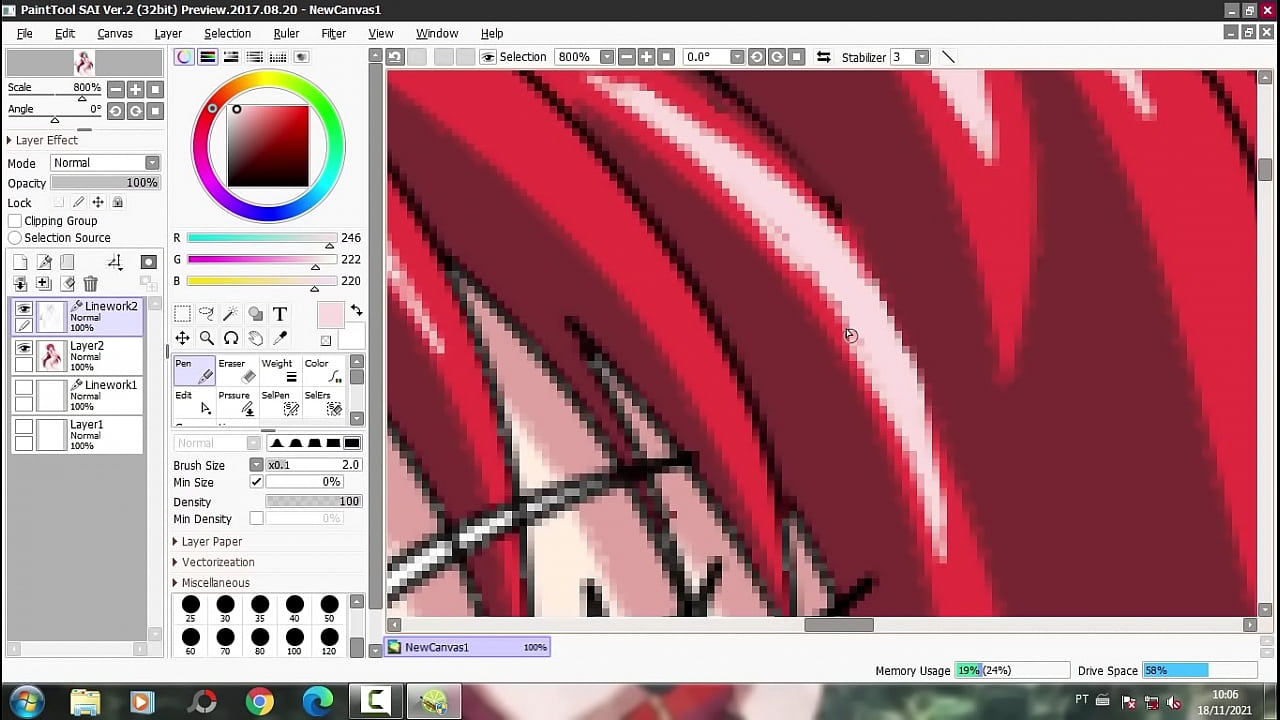The width and height of the screenshot is (1280, 720).
Task: Select the Magic Wand selection tool
Action: (x=230, y=313)
